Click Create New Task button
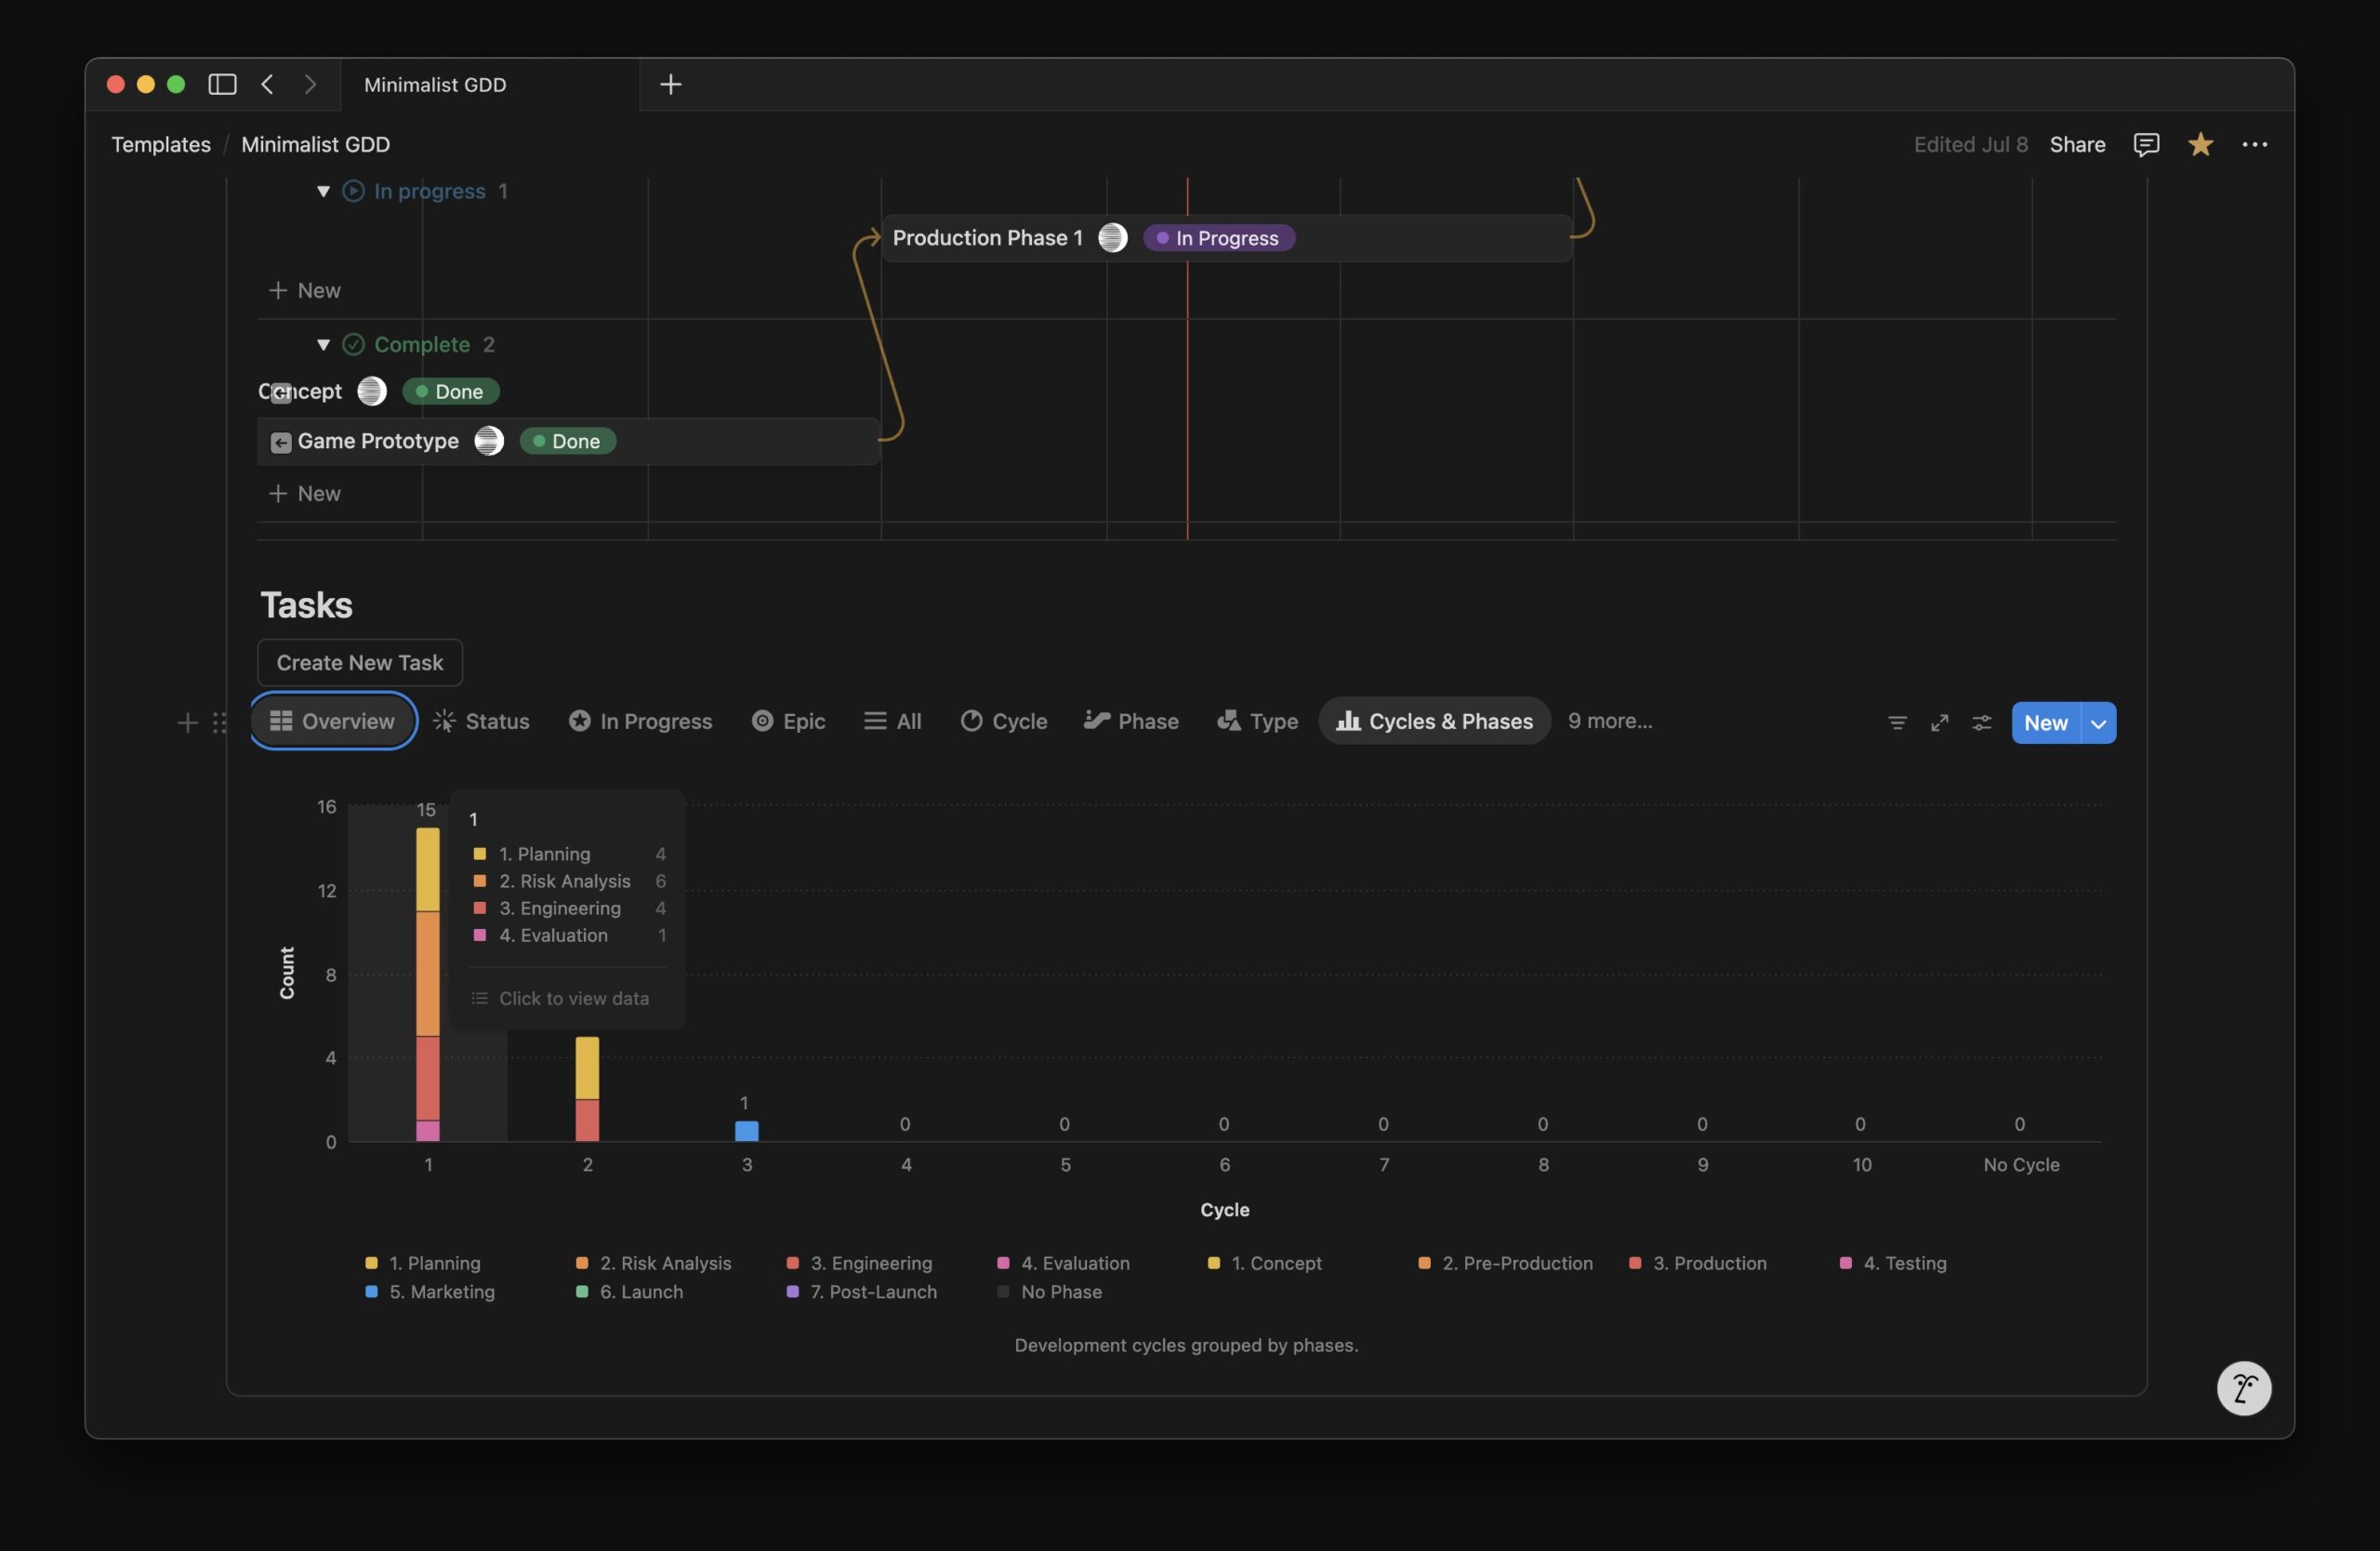 [360, 662]
